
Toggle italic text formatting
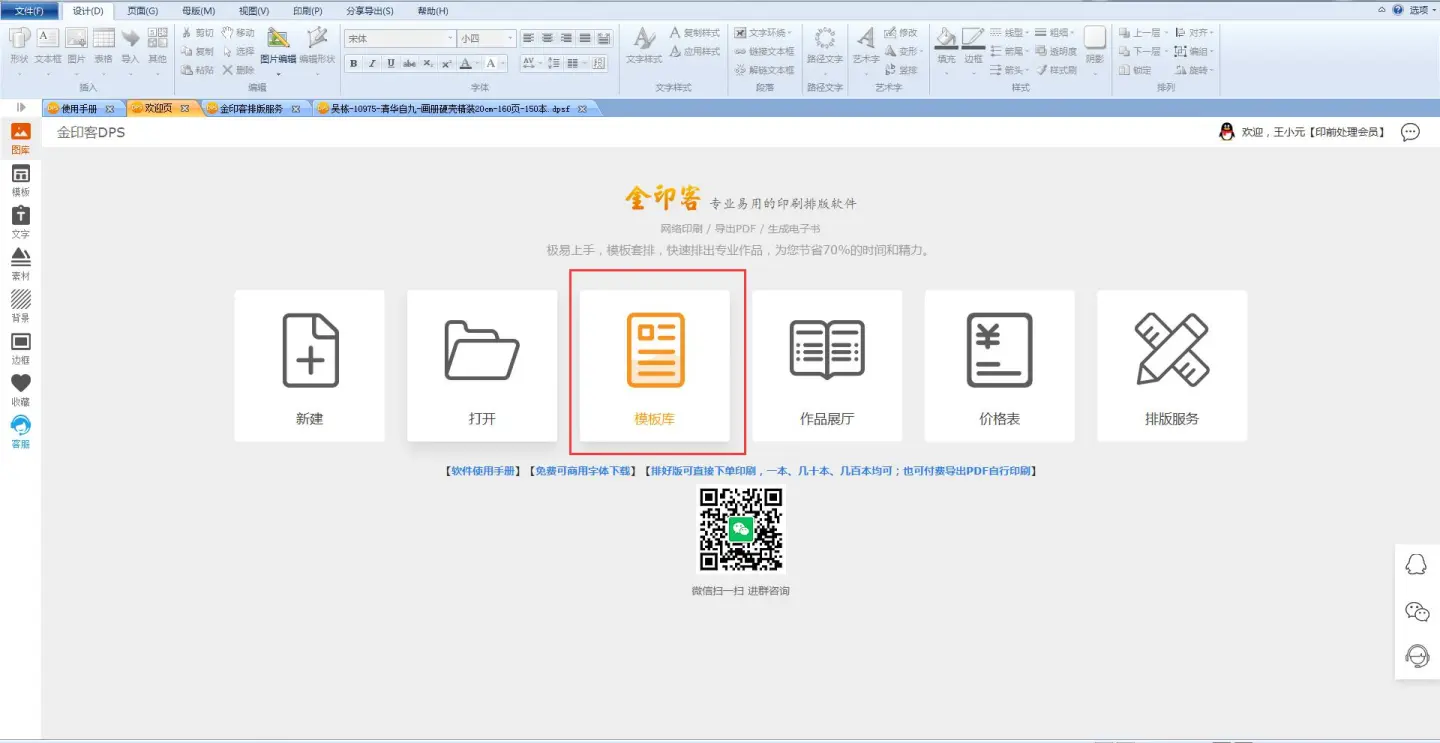[372, 63]
